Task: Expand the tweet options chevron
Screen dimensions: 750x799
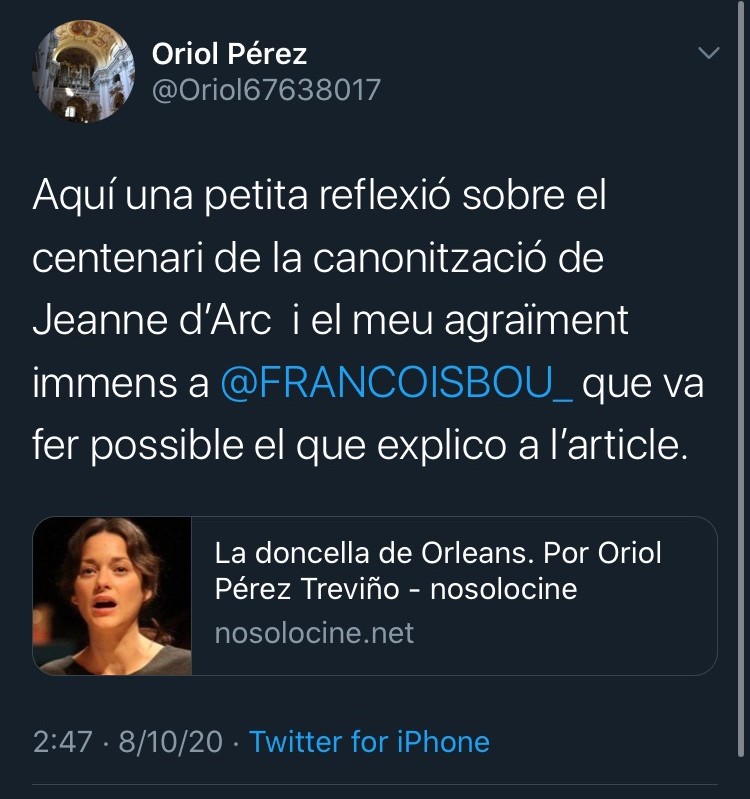Action: (708, 52)
